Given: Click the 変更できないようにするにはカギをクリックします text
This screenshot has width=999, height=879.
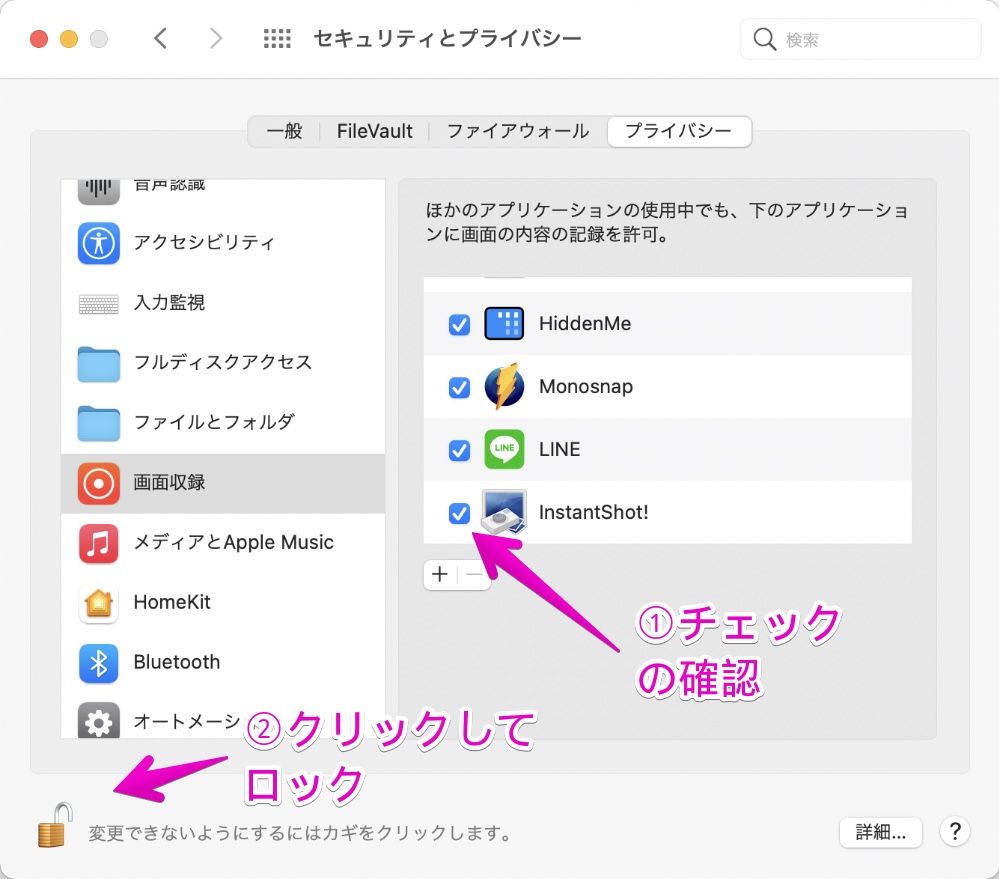Looking at the screenshot, I should tap(300, 833).
